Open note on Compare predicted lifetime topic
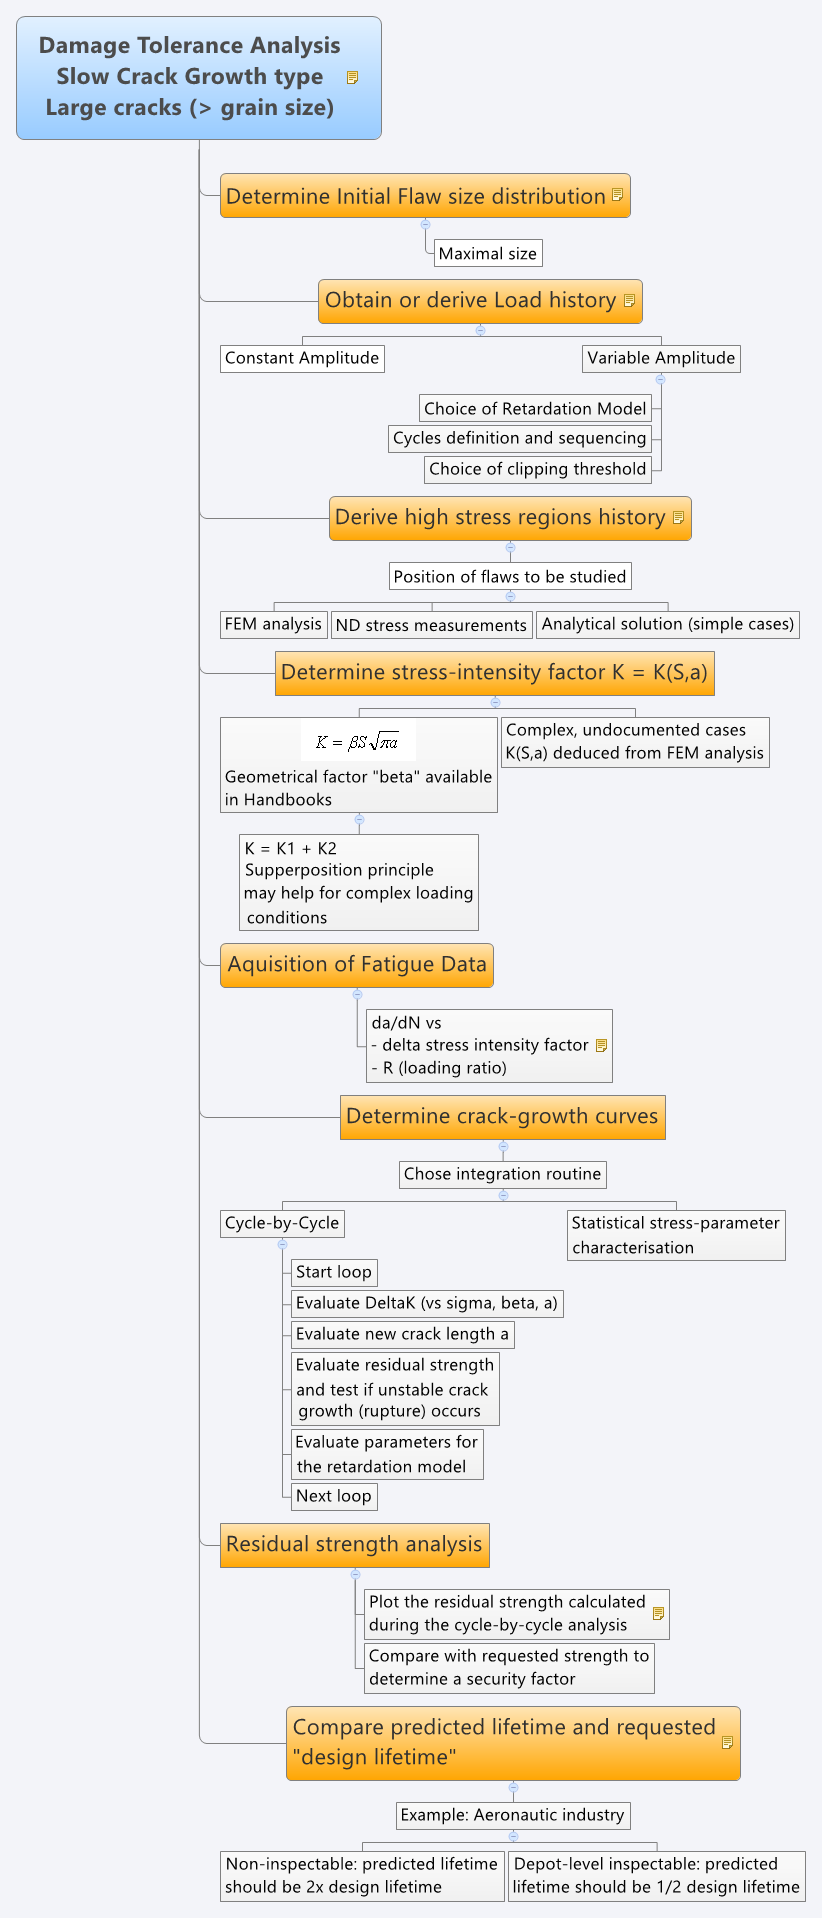Screen dimensions: 822x1918 (x=727, y=1742)
